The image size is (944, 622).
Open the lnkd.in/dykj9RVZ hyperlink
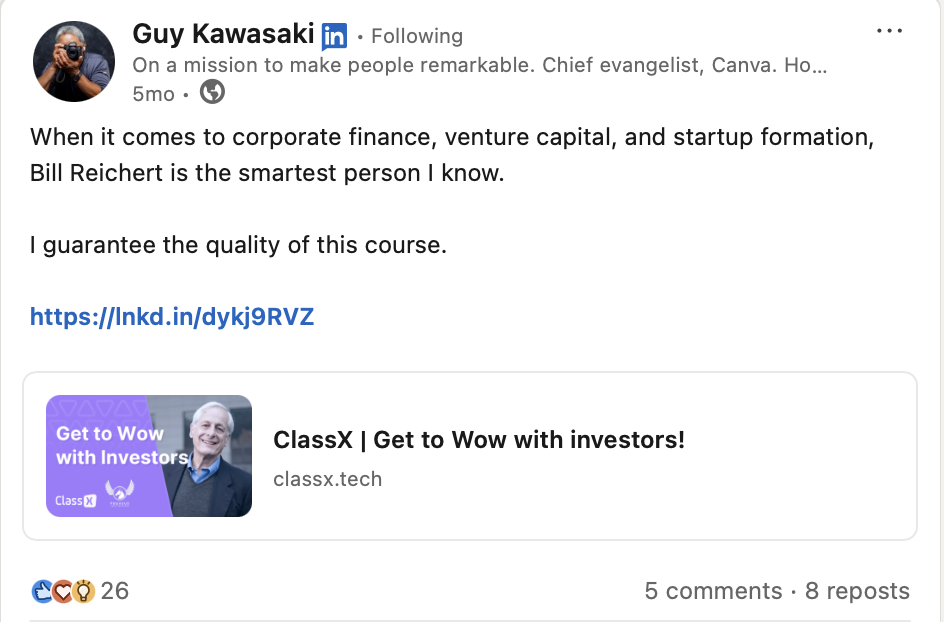tap(172, 318)
